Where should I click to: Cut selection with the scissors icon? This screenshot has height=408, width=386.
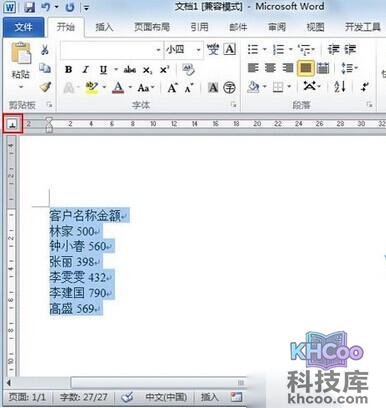coord(45,50)
